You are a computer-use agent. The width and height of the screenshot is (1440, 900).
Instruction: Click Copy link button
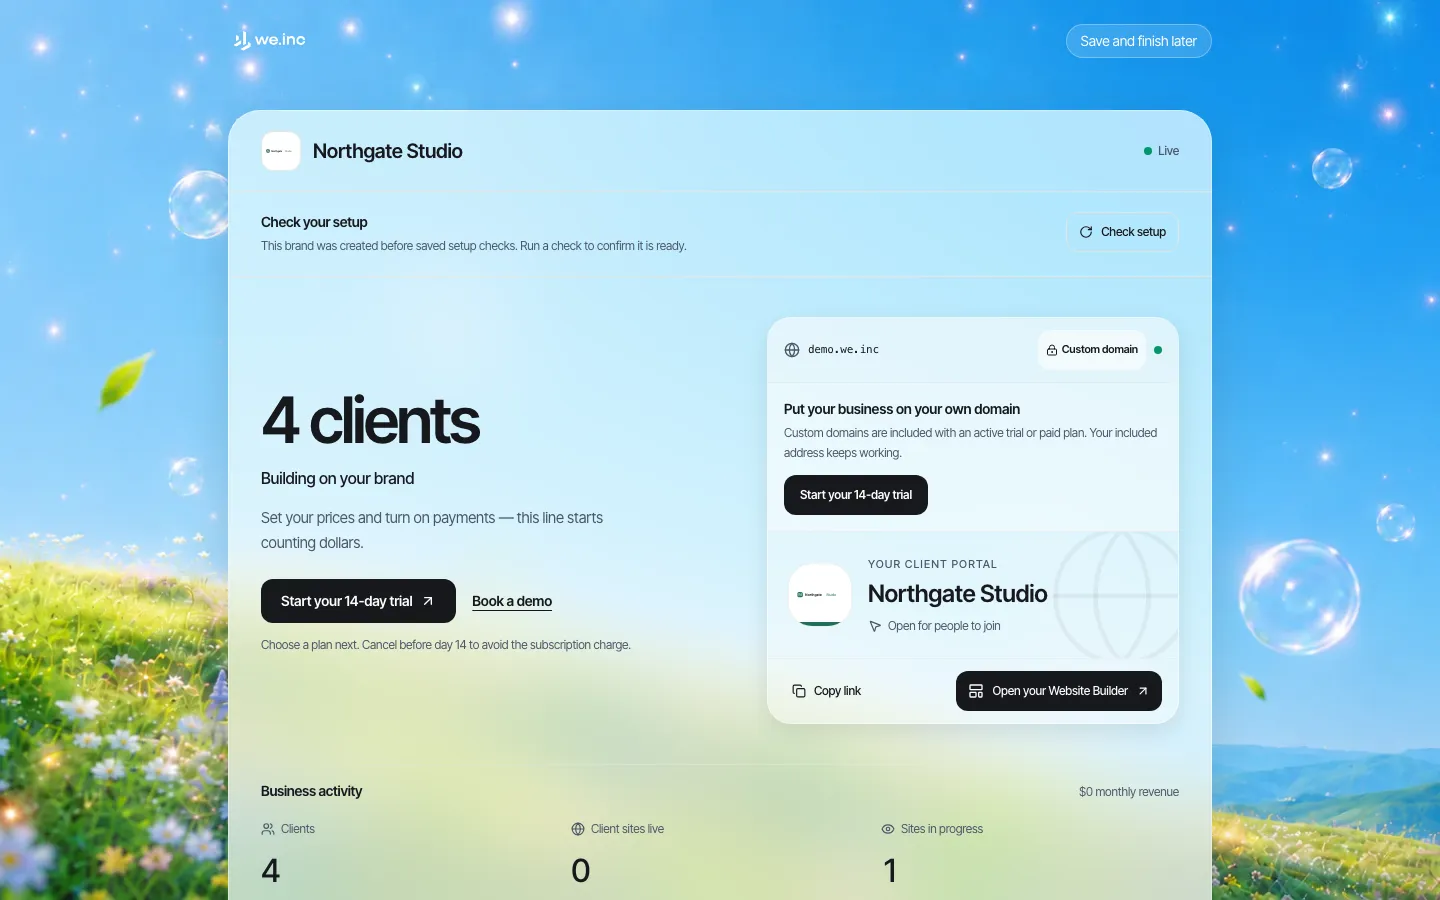[826, 691]
